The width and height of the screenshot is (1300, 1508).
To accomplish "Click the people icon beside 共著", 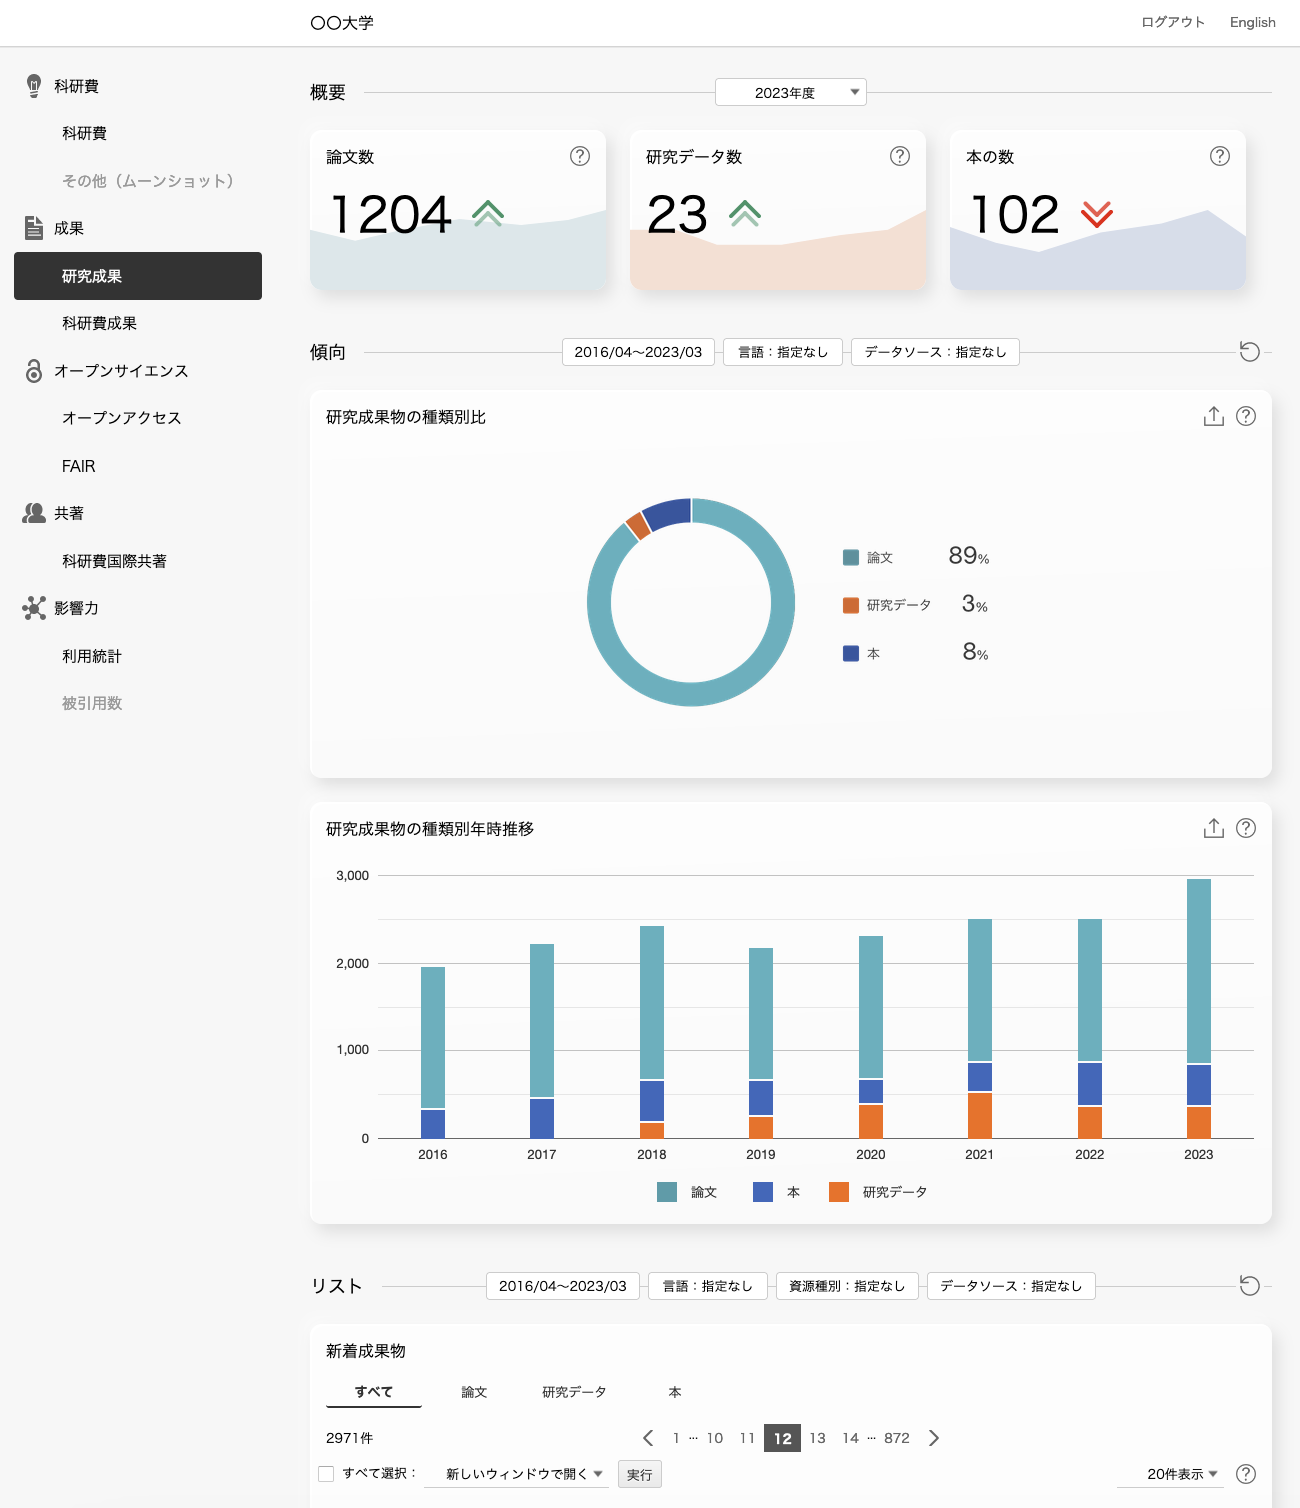I will tap(34, 513).
